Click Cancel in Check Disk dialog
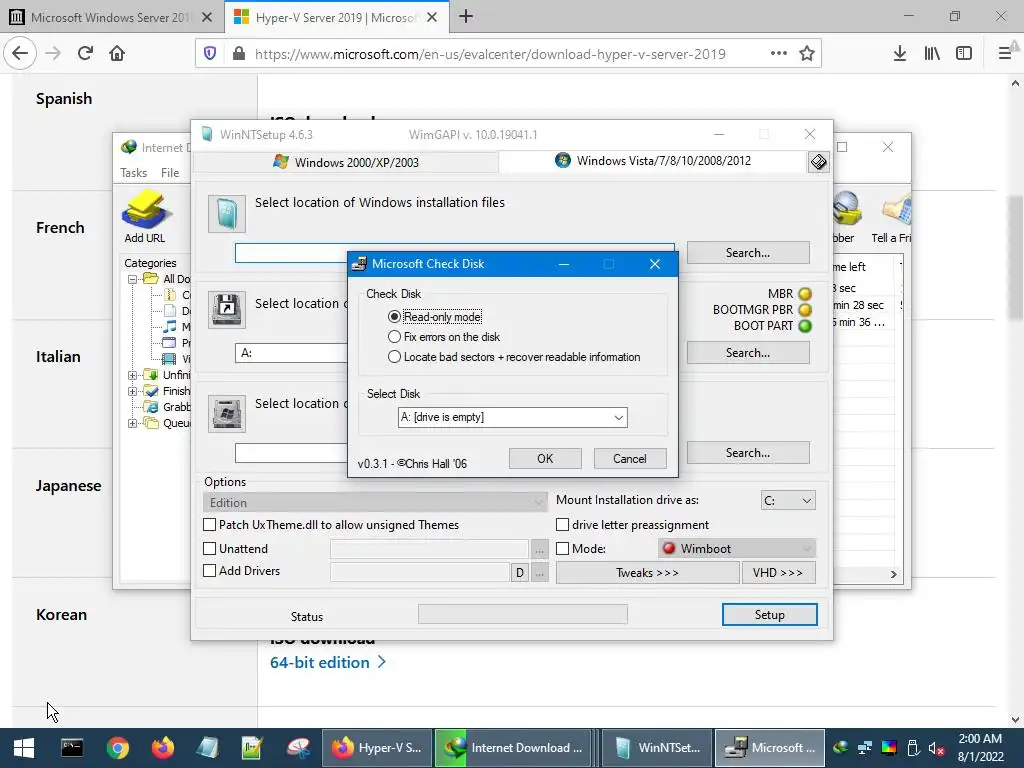The image size is (1024, 768). (630, 458)
